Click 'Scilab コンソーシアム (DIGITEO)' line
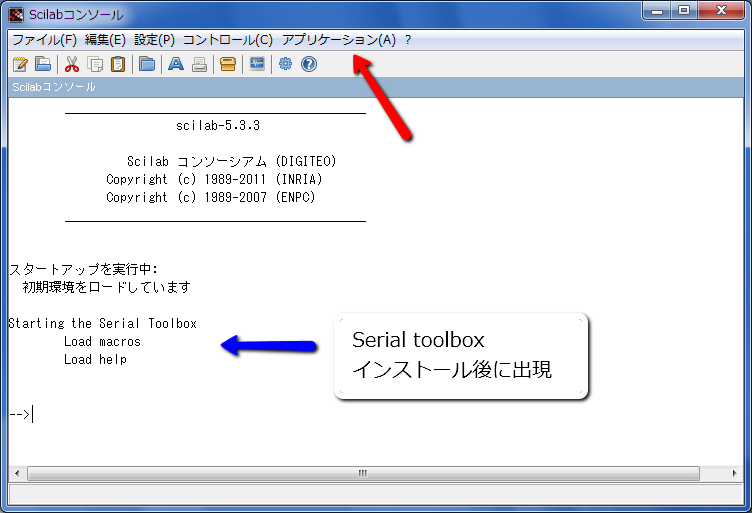The height and width of the screenshot is (513, 752). tap(232, 161)
